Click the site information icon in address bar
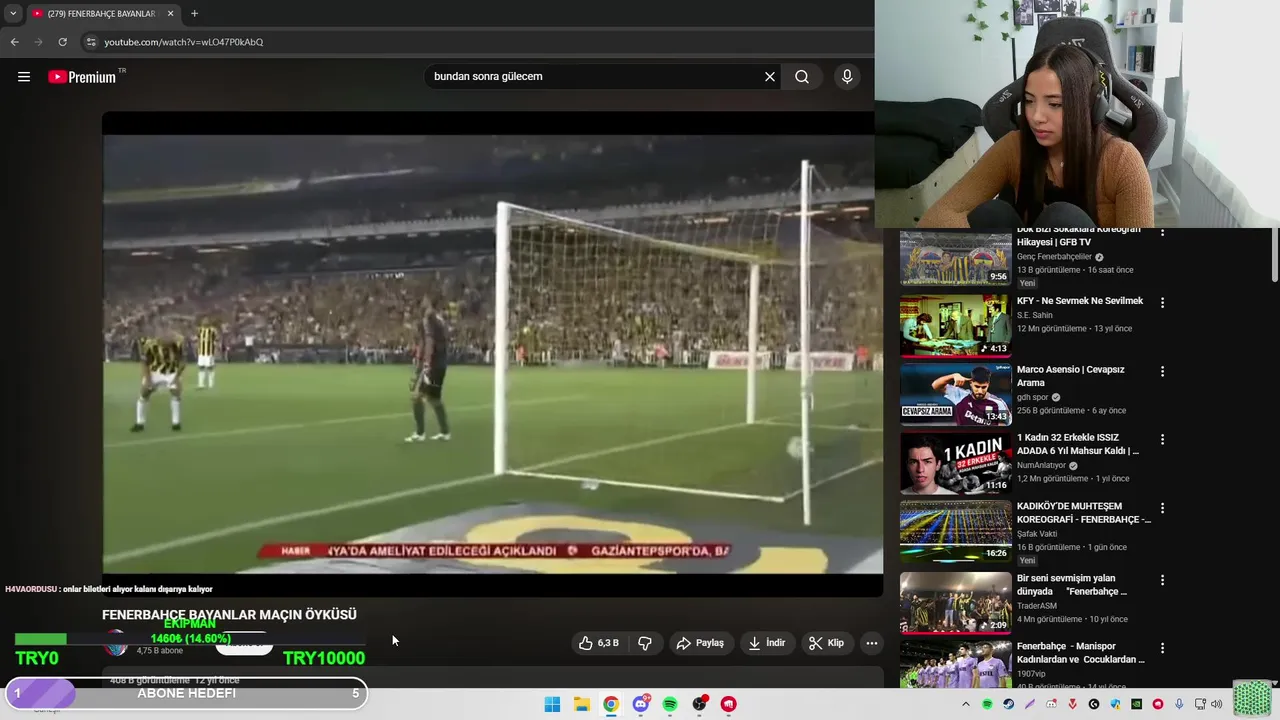Screen dimensions: 1280x720 [91, 42]
